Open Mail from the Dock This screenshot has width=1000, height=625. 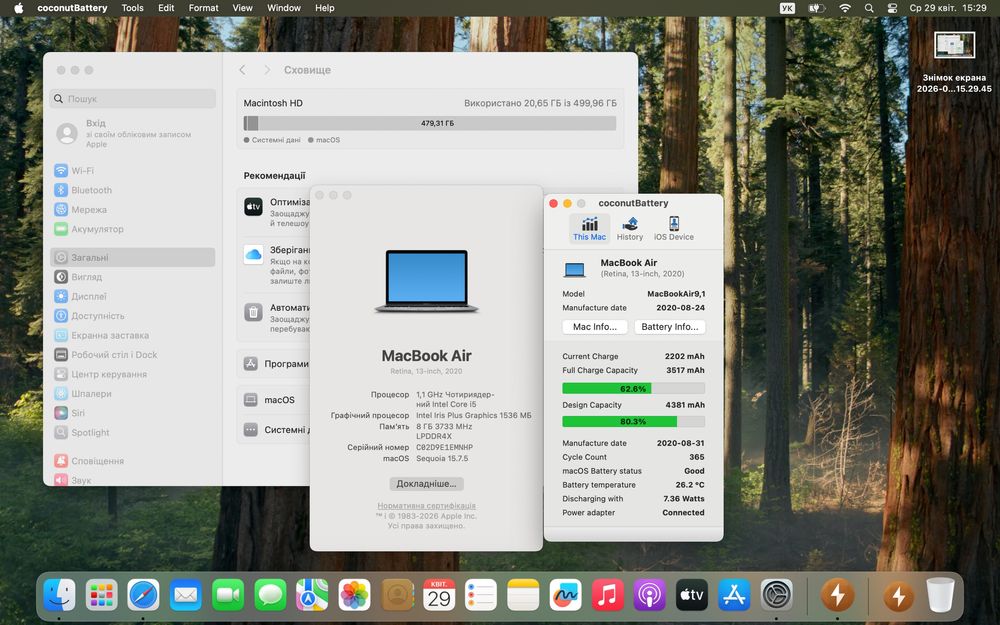(x=186, y=595)
